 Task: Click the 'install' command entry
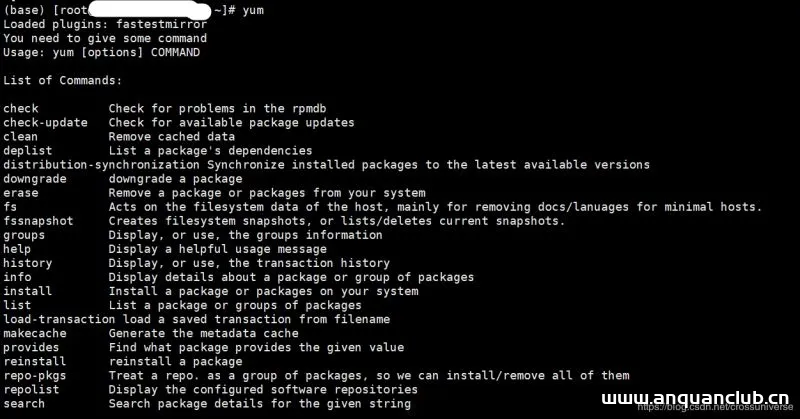[x=28, y=291]
